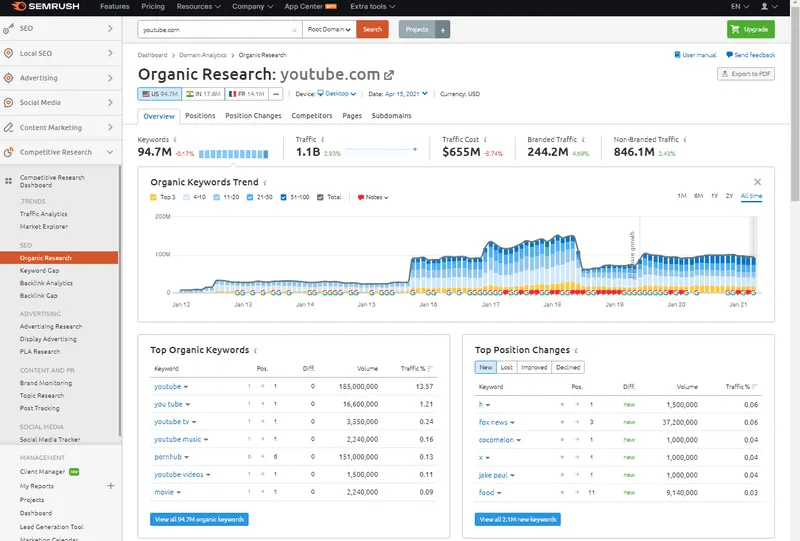Select the Improved position changes filter

coord(534,367)
